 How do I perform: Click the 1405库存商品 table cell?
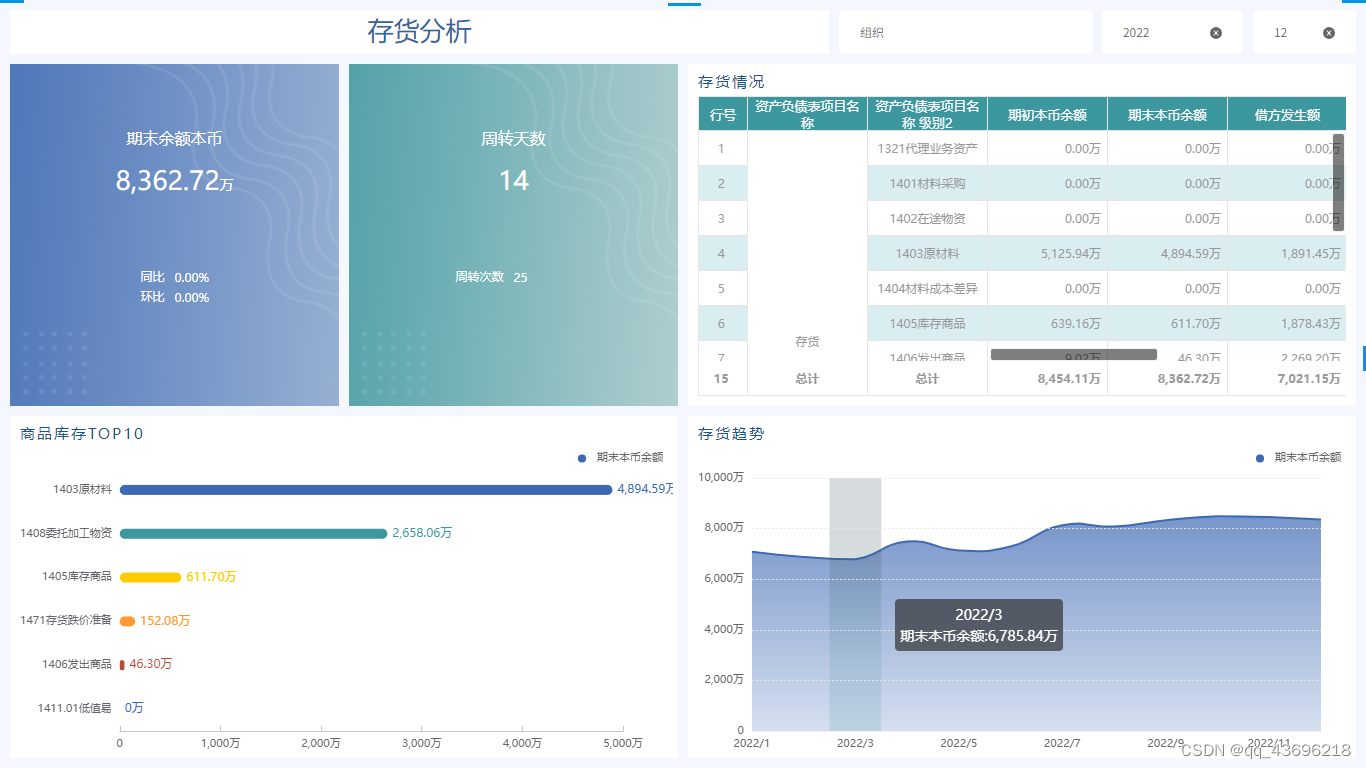(927, 323)
